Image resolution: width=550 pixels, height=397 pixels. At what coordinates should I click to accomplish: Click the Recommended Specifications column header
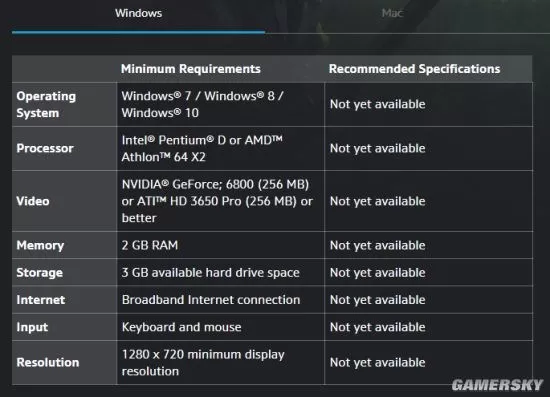414,69
